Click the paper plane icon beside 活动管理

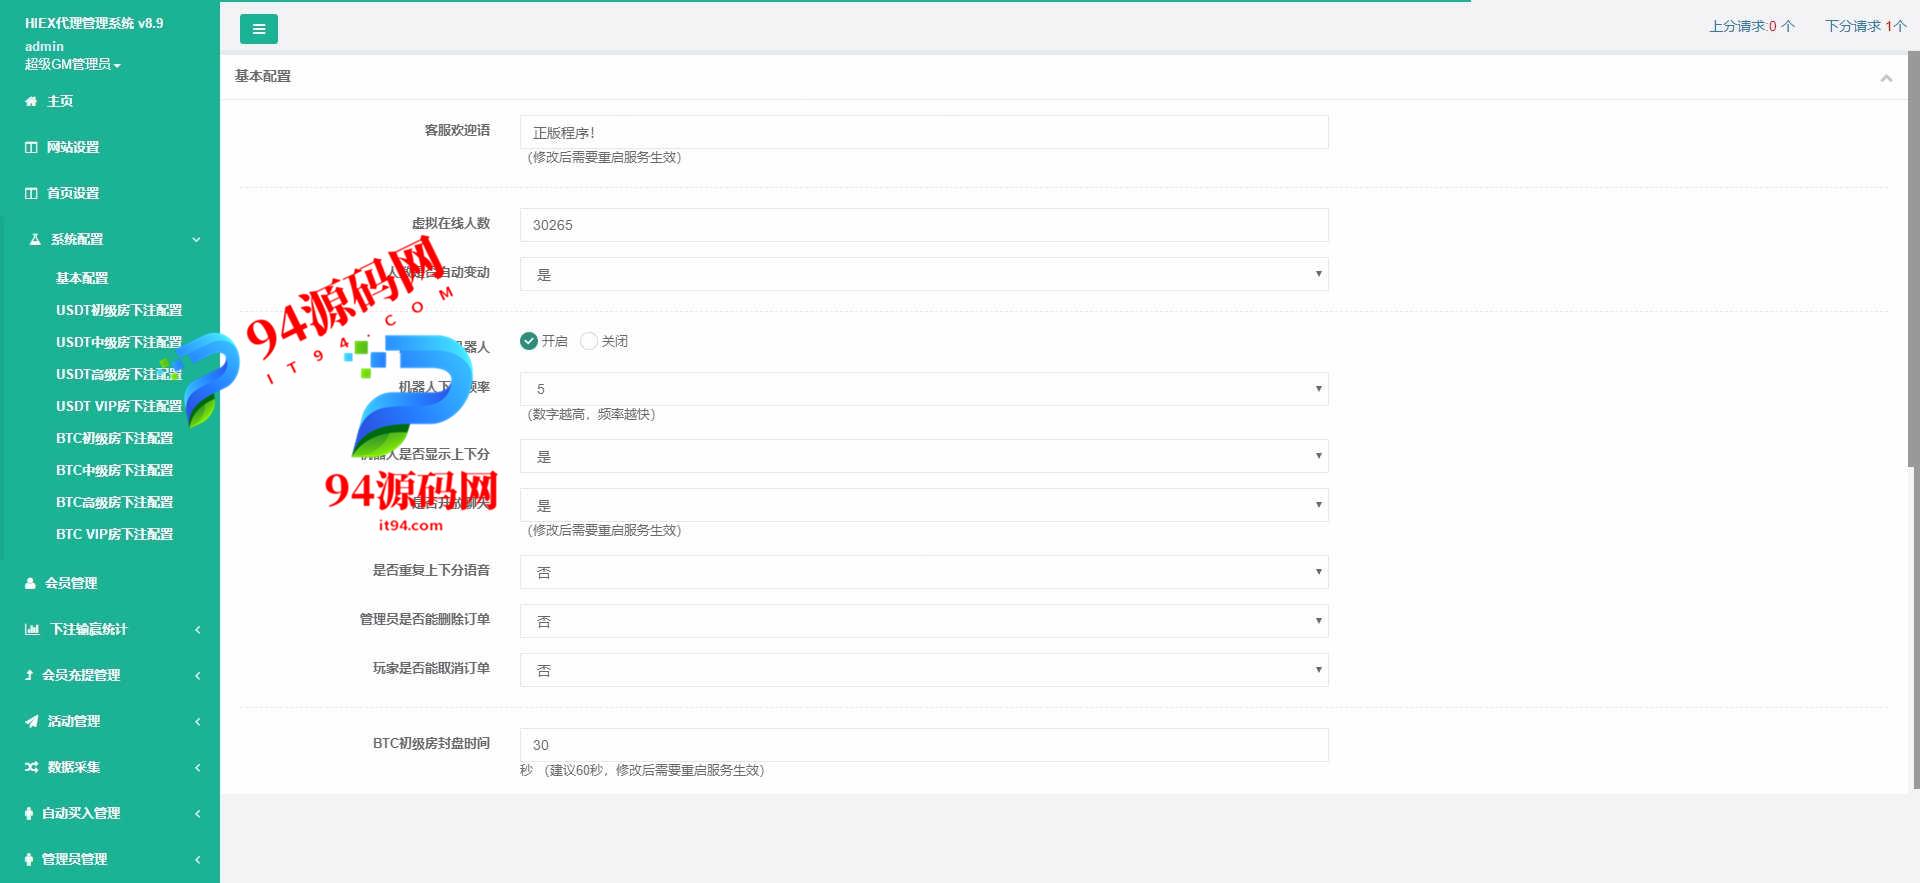click(x=32, y=721)
